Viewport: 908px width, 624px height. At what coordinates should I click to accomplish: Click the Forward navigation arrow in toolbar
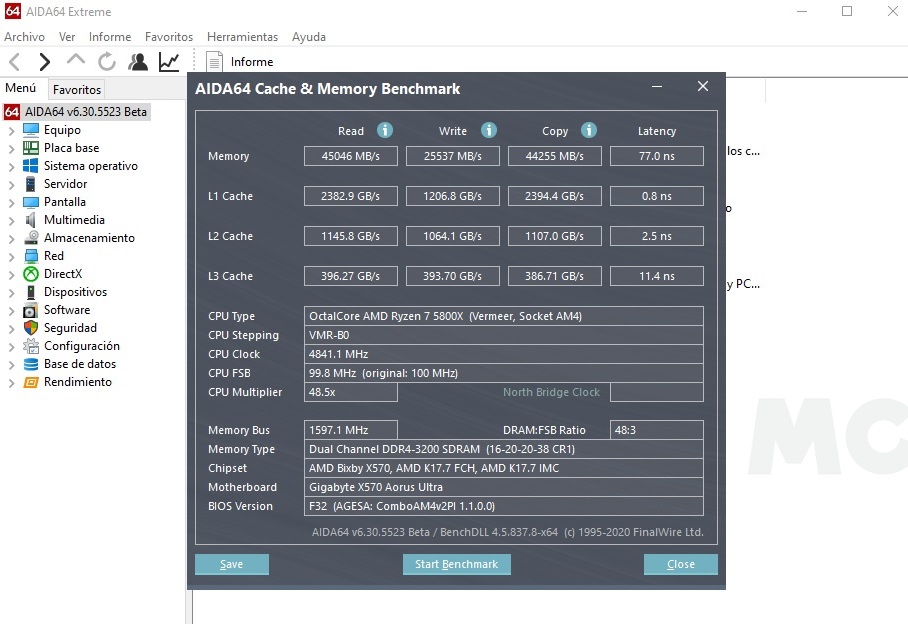44,62
